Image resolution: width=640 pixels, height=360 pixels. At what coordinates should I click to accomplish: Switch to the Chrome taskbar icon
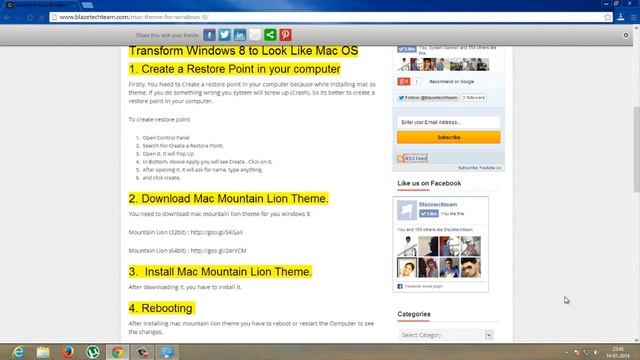118,352
